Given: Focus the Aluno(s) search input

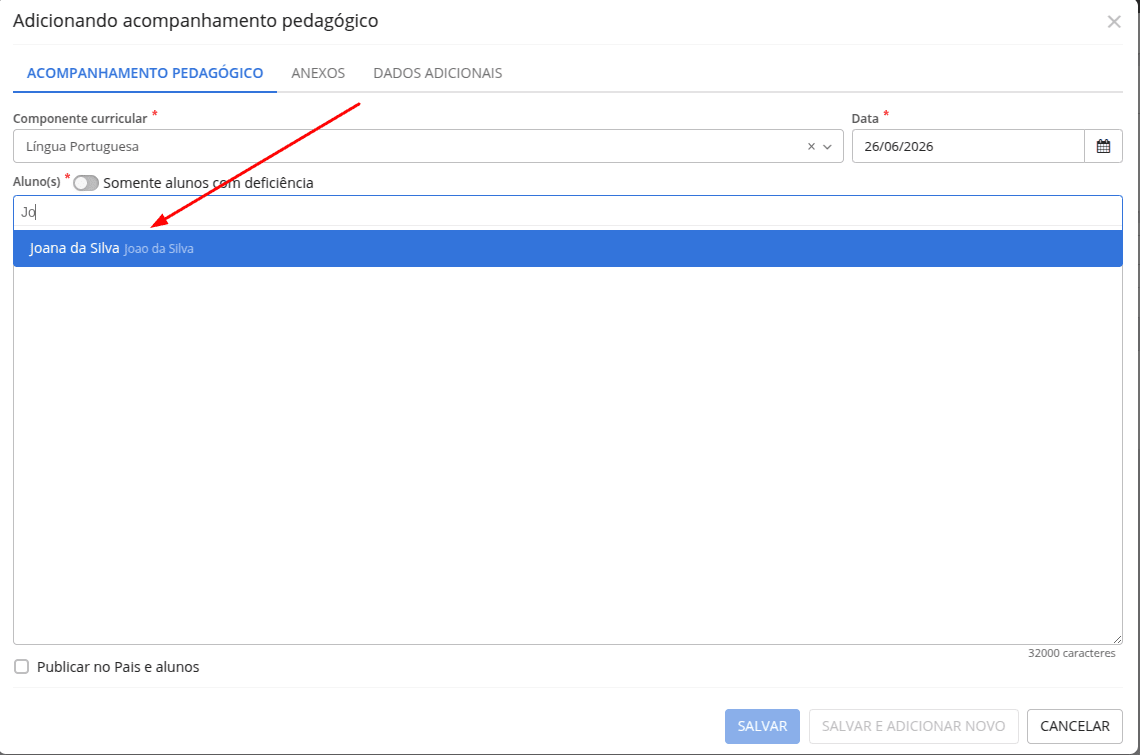Looking at the screenshot, I should click(x=568, y=212).
